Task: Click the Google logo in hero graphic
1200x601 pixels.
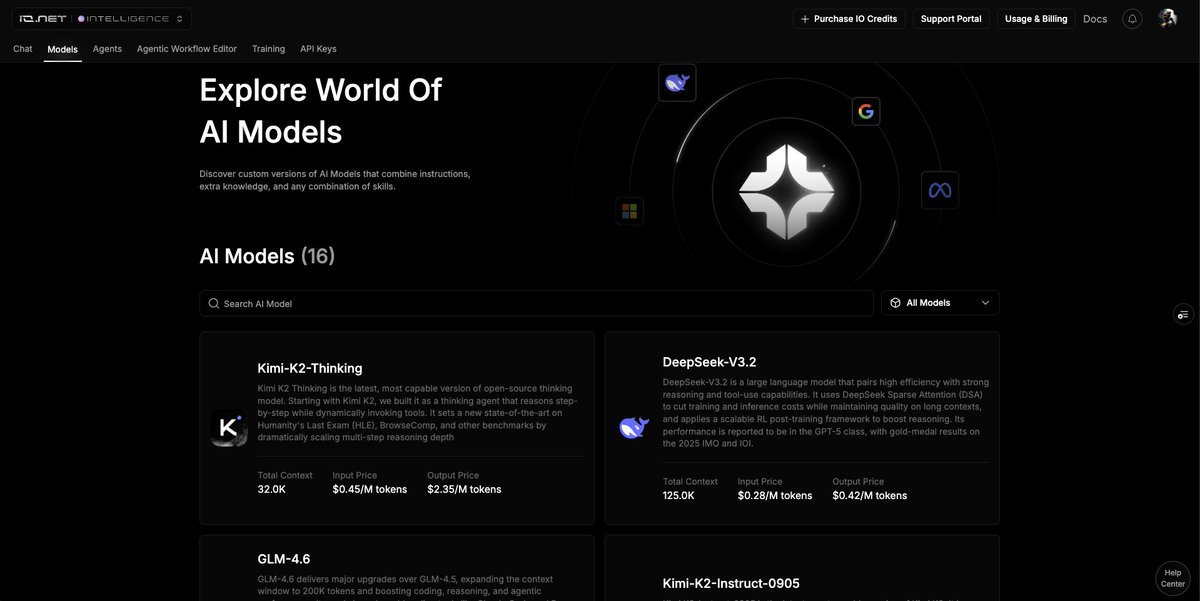Action: pyautogui.click(x=866, y=111)
